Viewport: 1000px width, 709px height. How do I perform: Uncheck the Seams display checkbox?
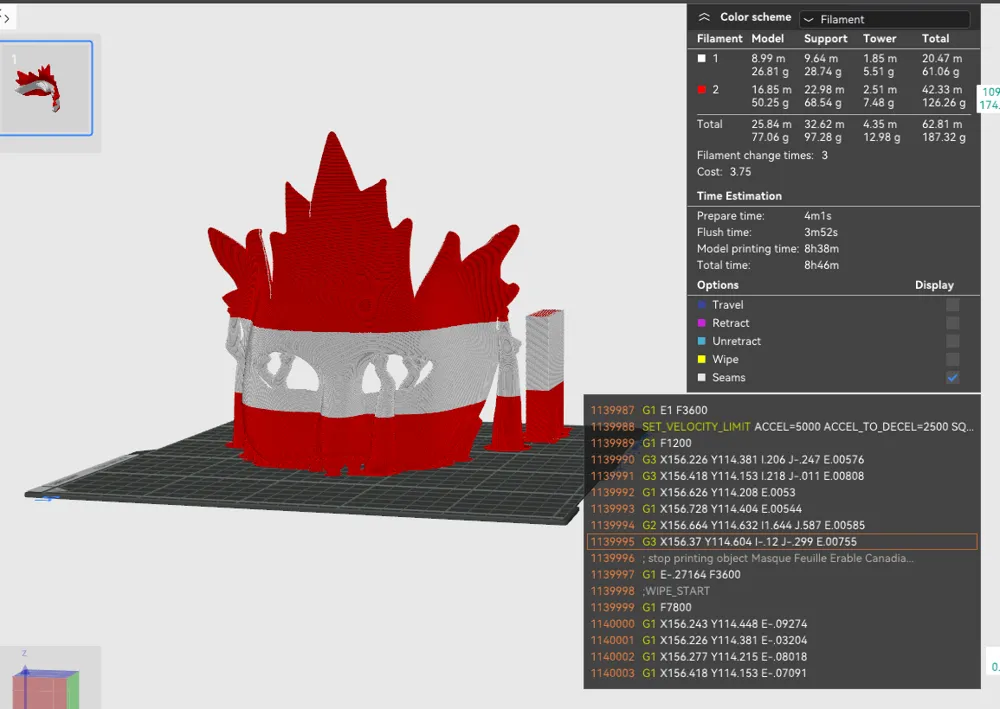952,377
